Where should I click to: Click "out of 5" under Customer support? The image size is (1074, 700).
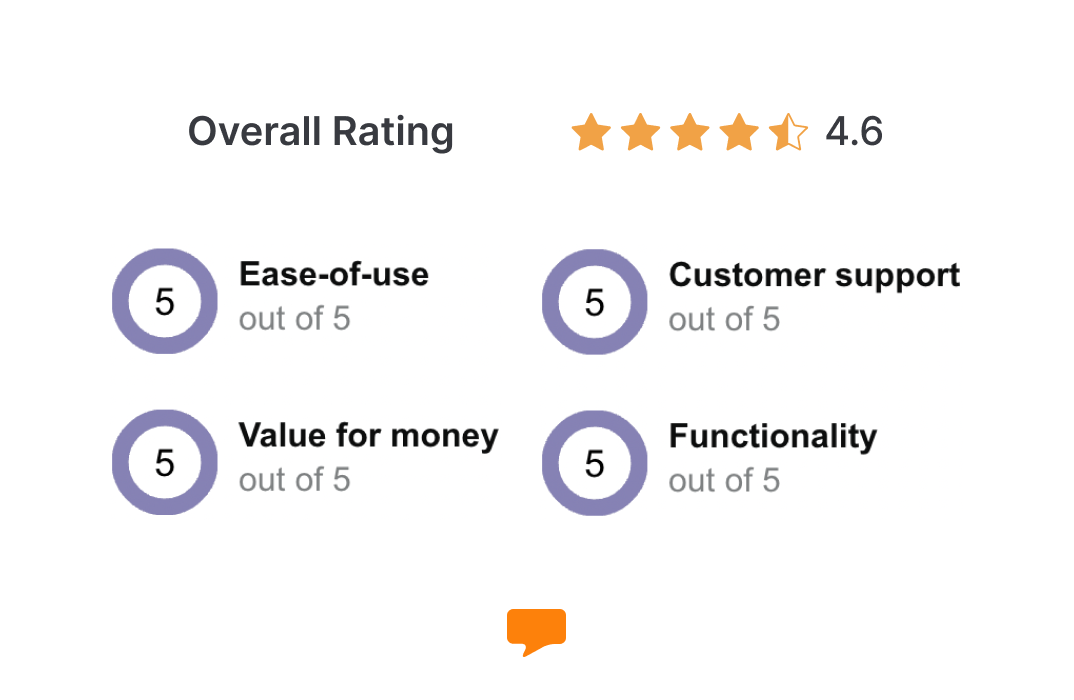pyautogui.click(x=724, y=320)
